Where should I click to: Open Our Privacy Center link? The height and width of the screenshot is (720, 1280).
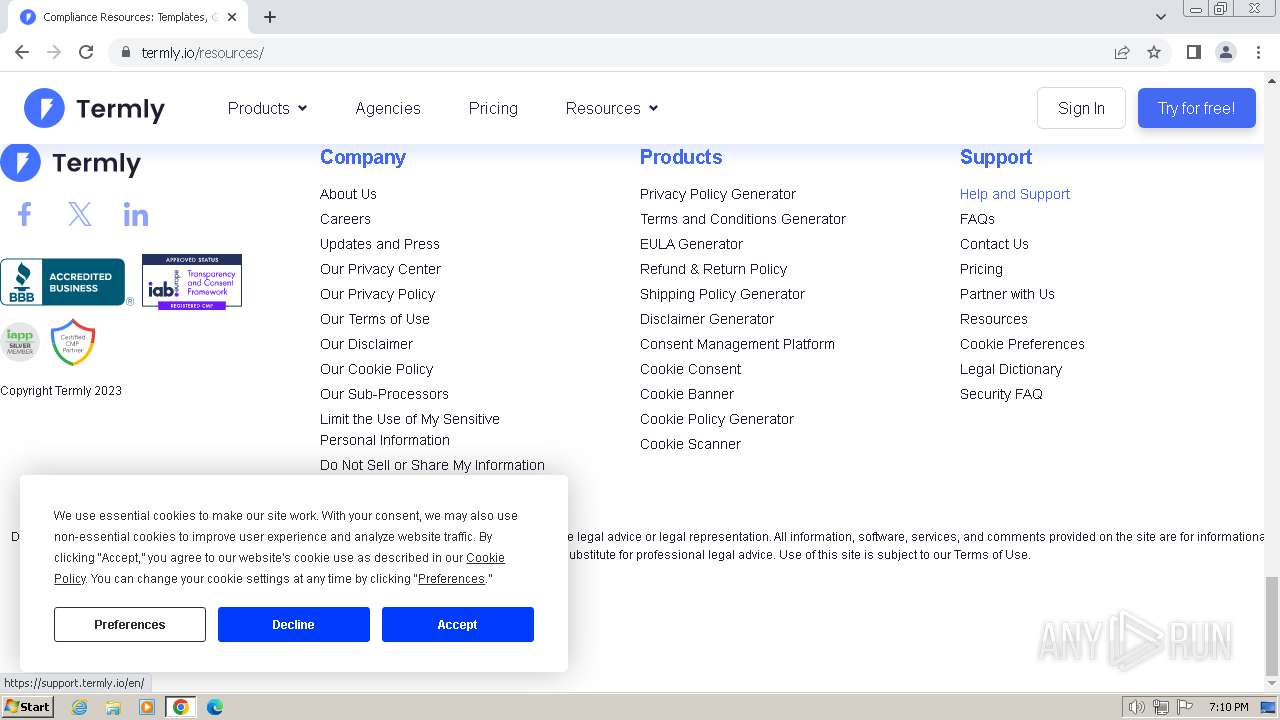(380, 269)
